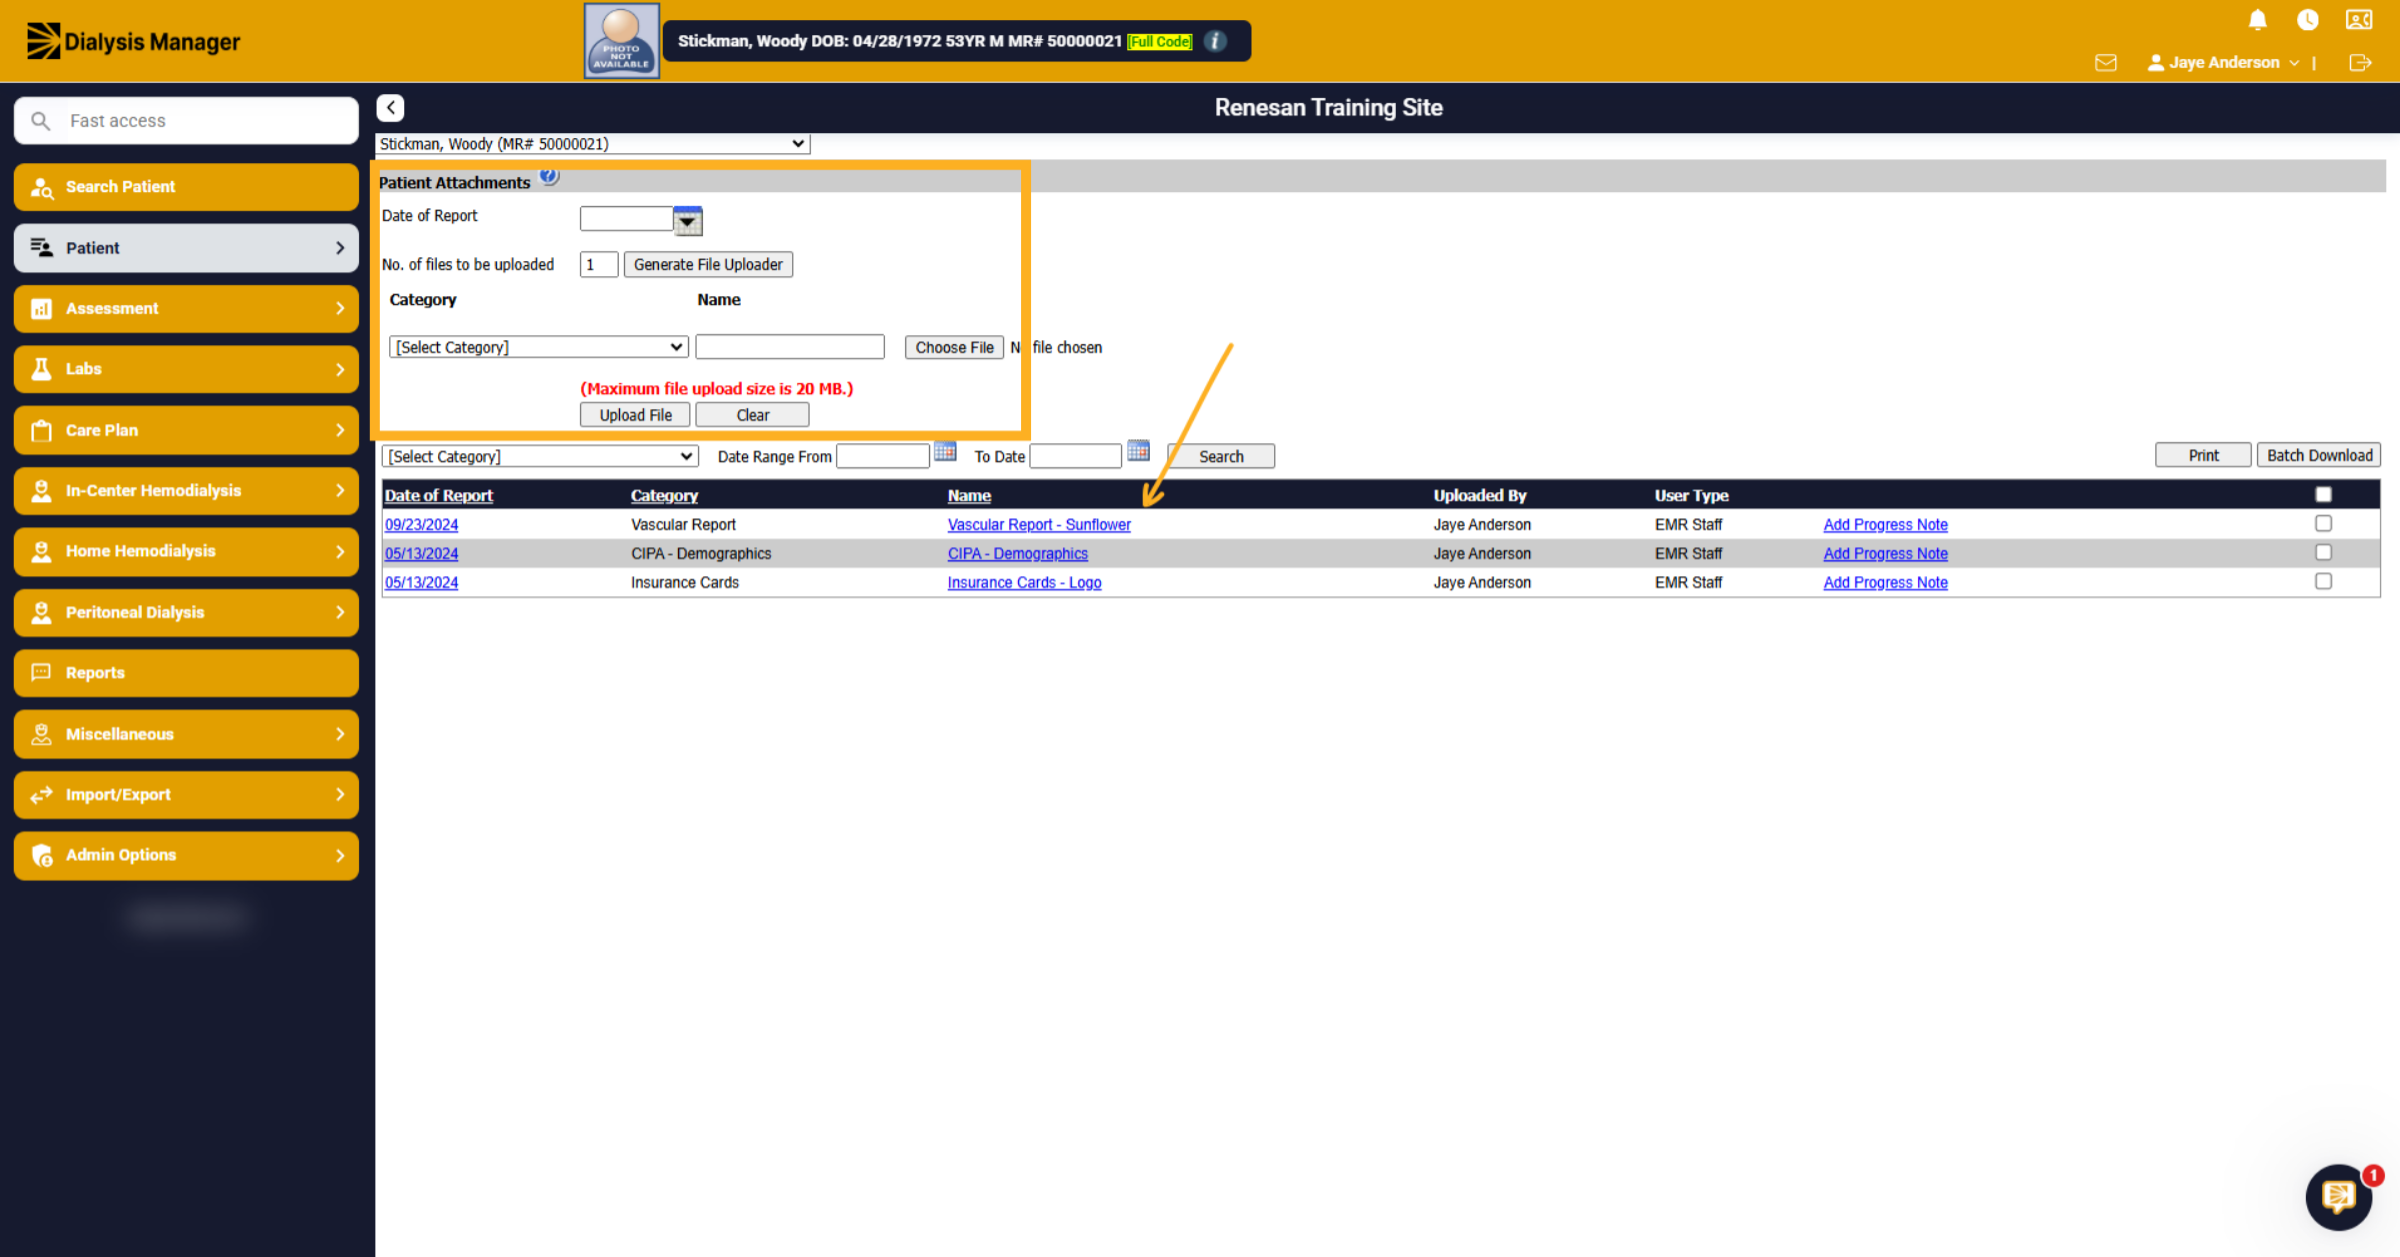
Task: Check the Insurance Cards row checkbox
Action: [x=2323, y=582]
